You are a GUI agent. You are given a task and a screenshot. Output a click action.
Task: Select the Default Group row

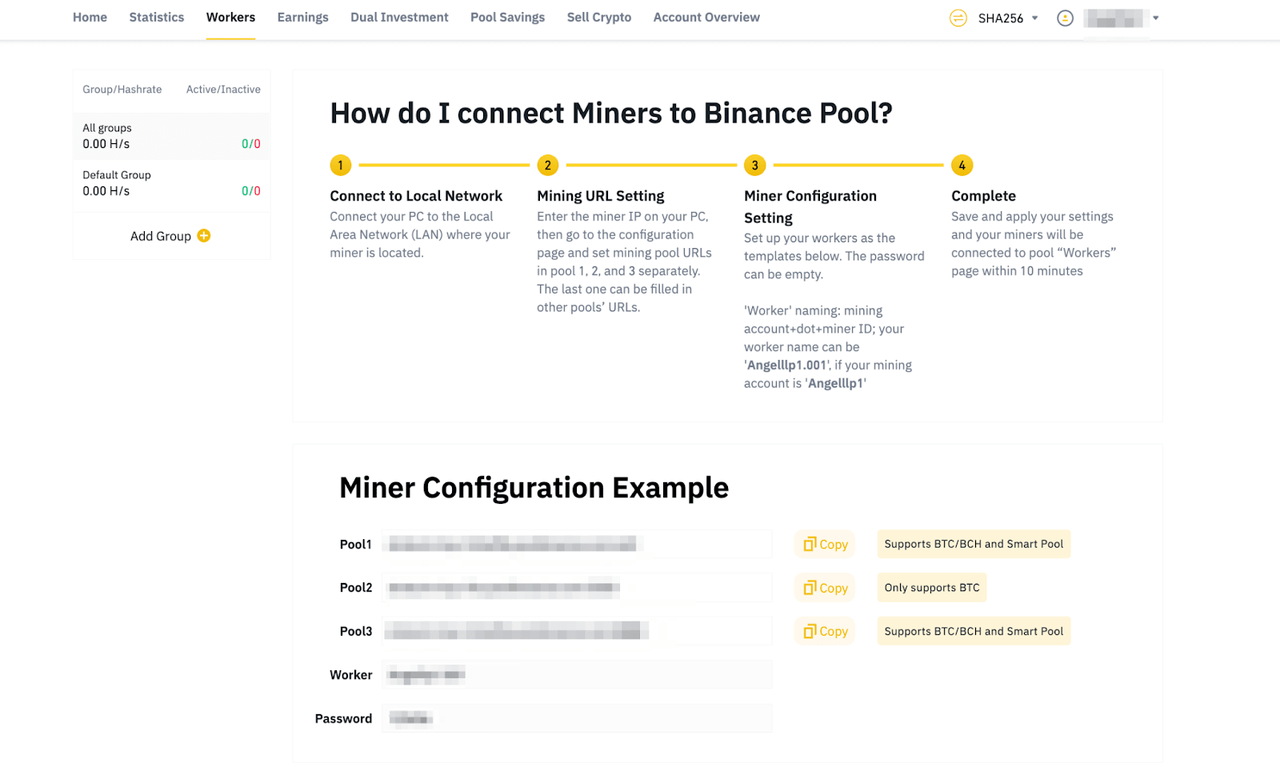point(171,183)
